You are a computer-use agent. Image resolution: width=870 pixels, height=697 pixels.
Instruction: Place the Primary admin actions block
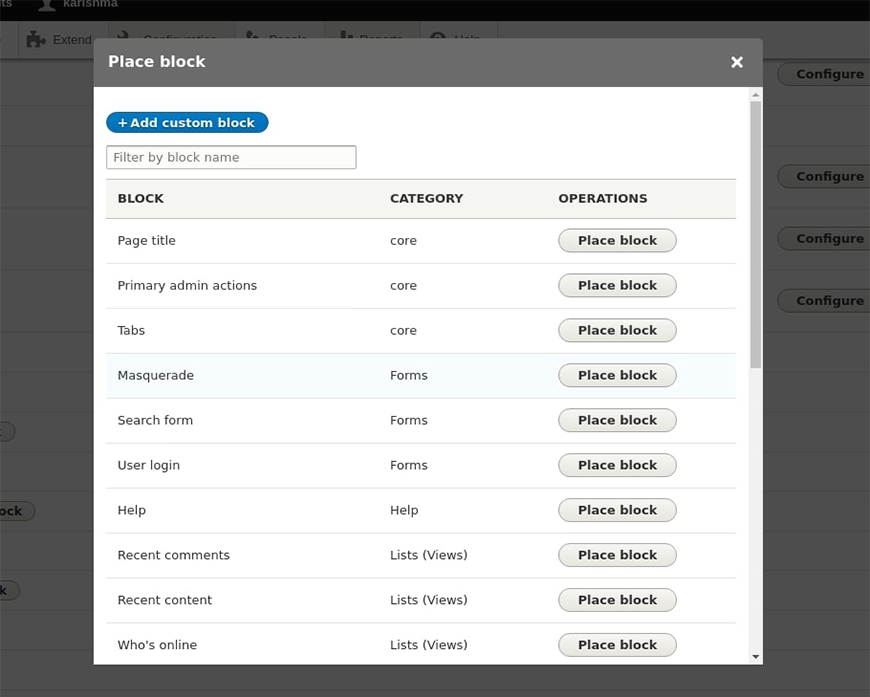(x=617, y=286)
